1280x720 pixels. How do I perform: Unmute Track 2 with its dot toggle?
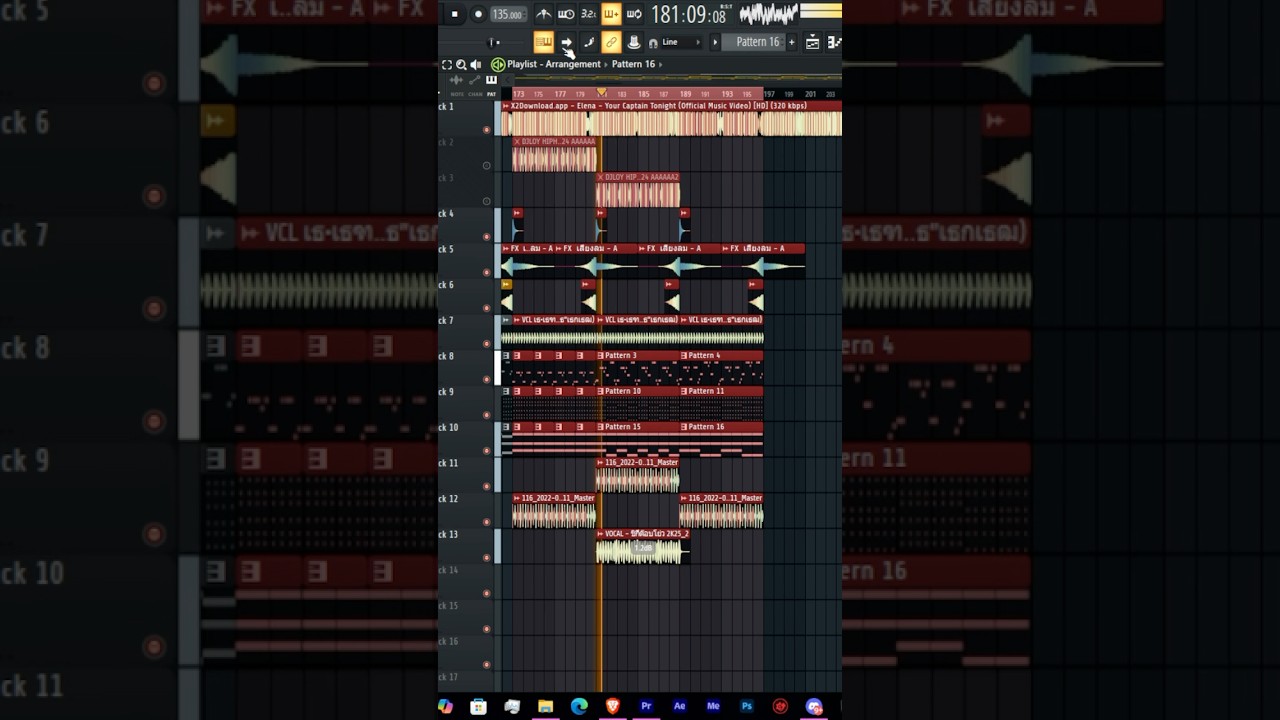pos(487,166)
